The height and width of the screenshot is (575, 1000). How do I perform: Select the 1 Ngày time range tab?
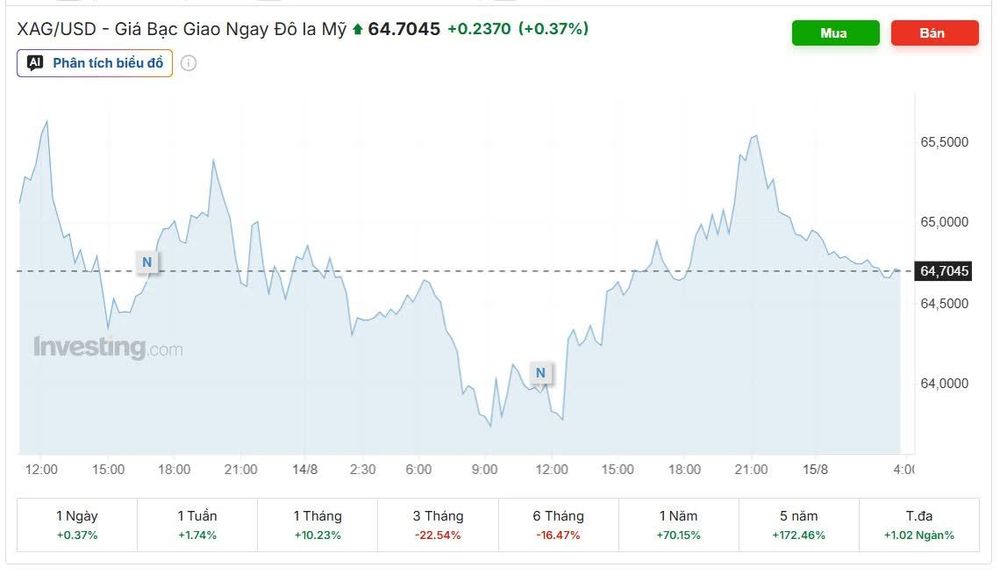pos(77,525)
